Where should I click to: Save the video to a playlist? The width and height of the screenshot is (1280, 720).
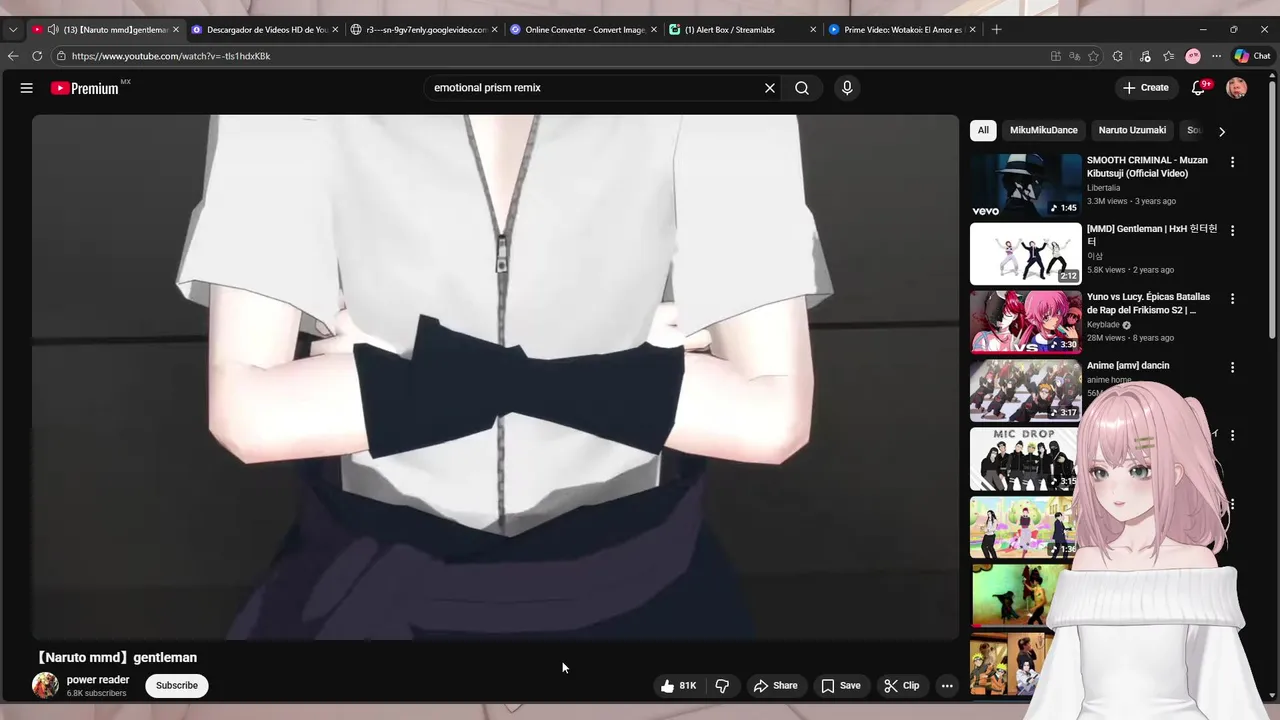click(x=841, y=686)
